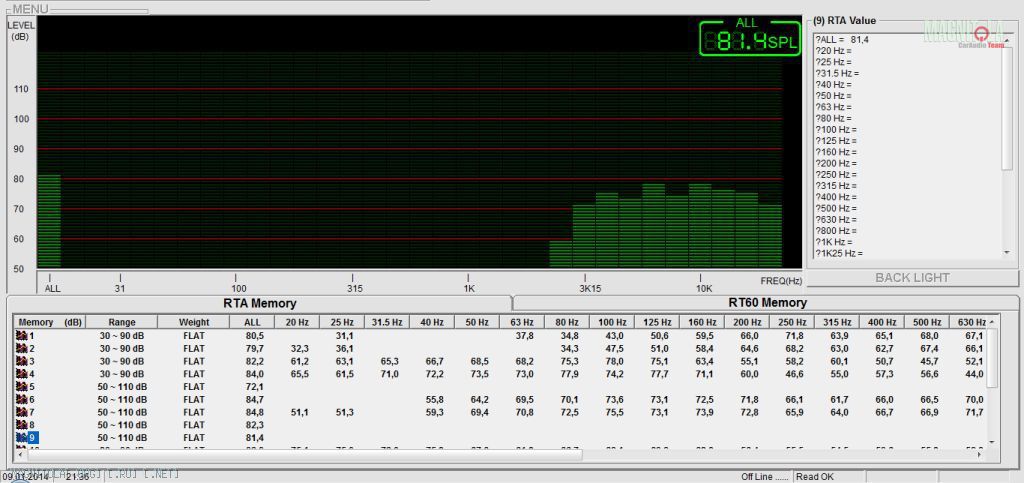
Task: Select the memory 3 row icon
Action: click(22, 361)
